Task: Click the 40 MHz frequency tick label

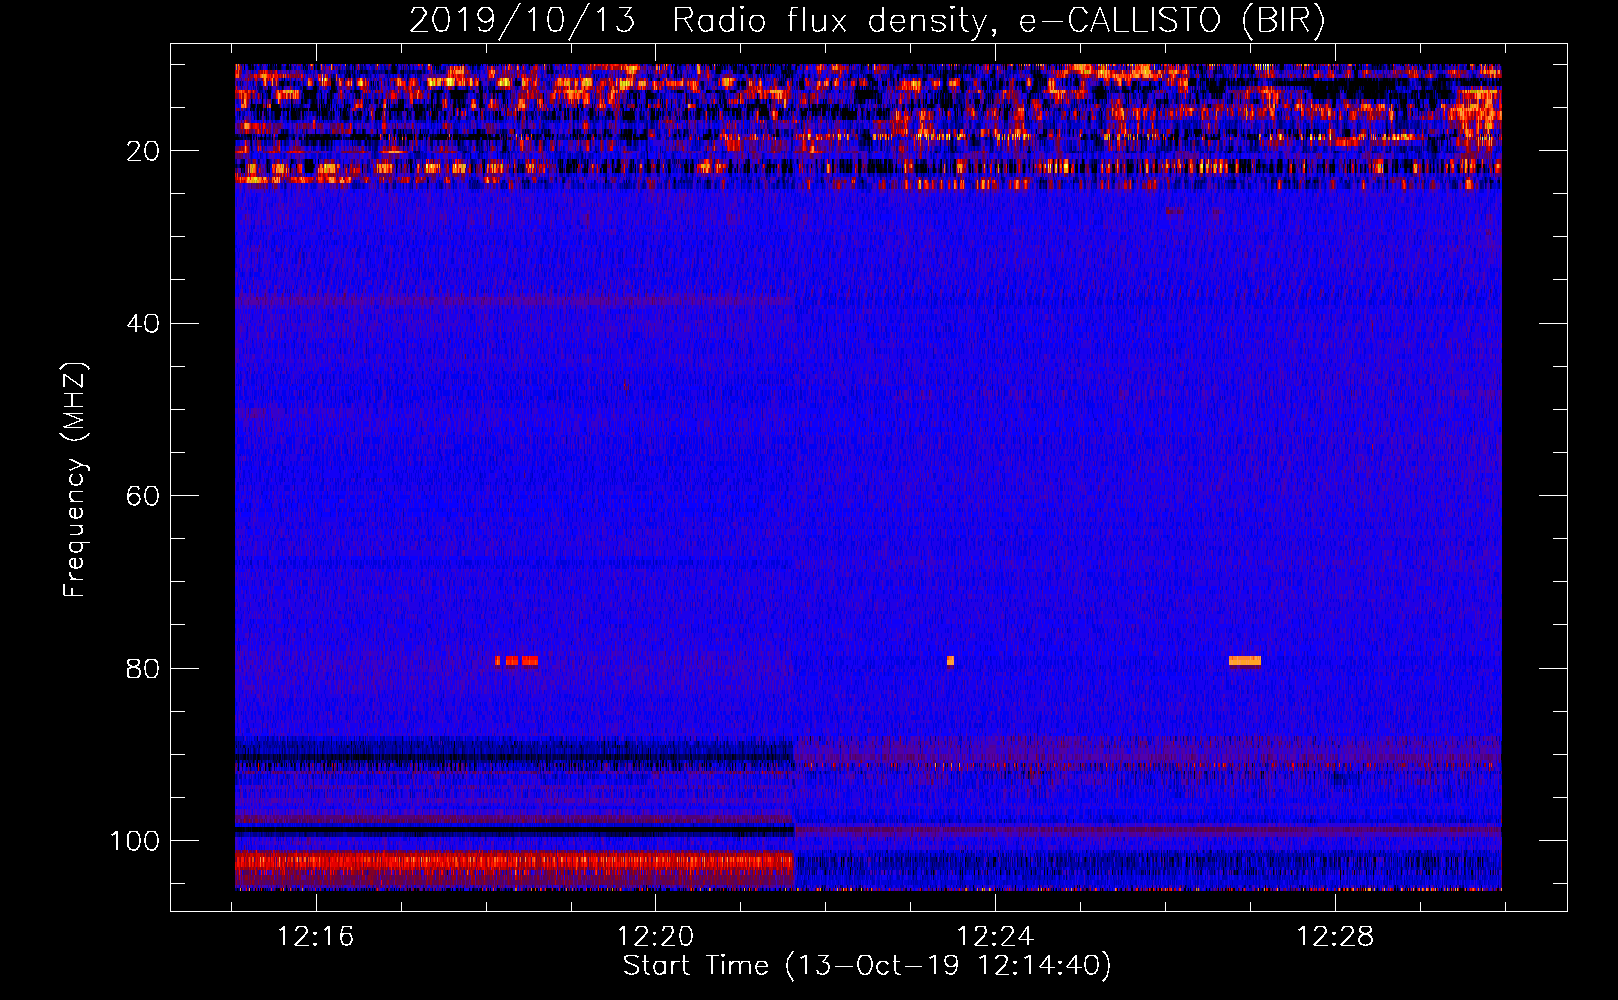Action: coord(144,324)
